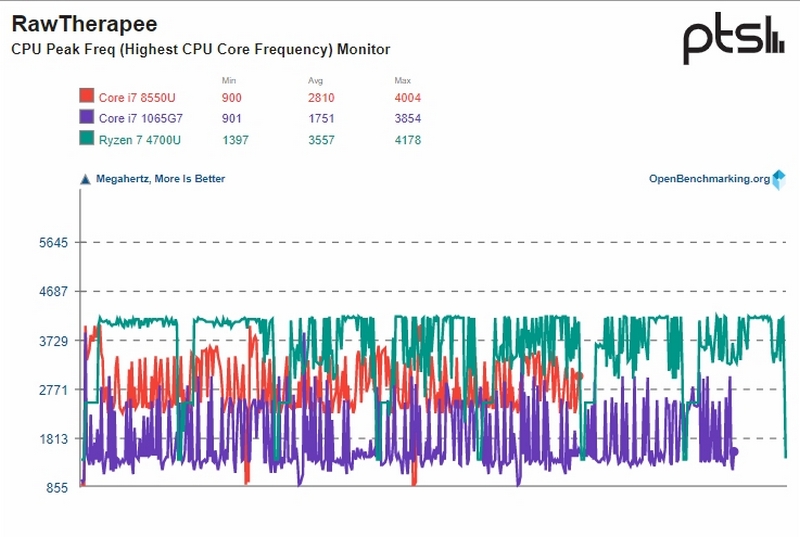Click the Min column header

229,80
